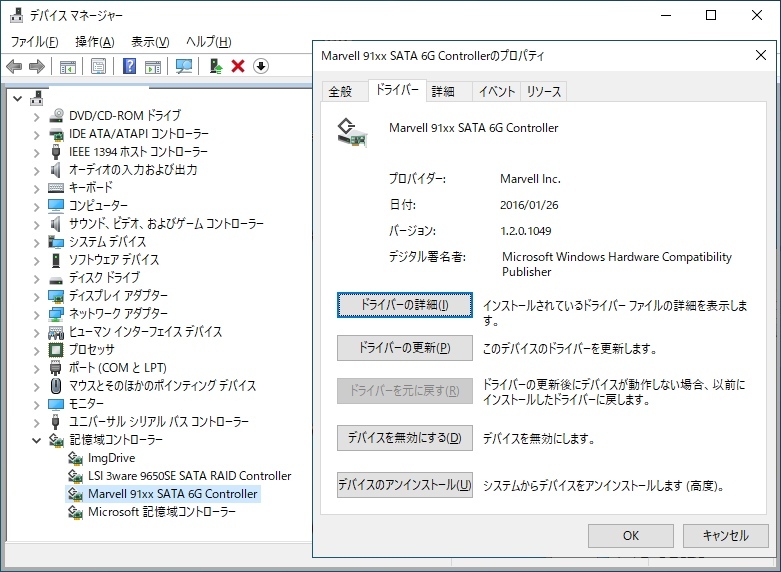
Task: Select the computer root node icon in tree
Action: (37, 98)
